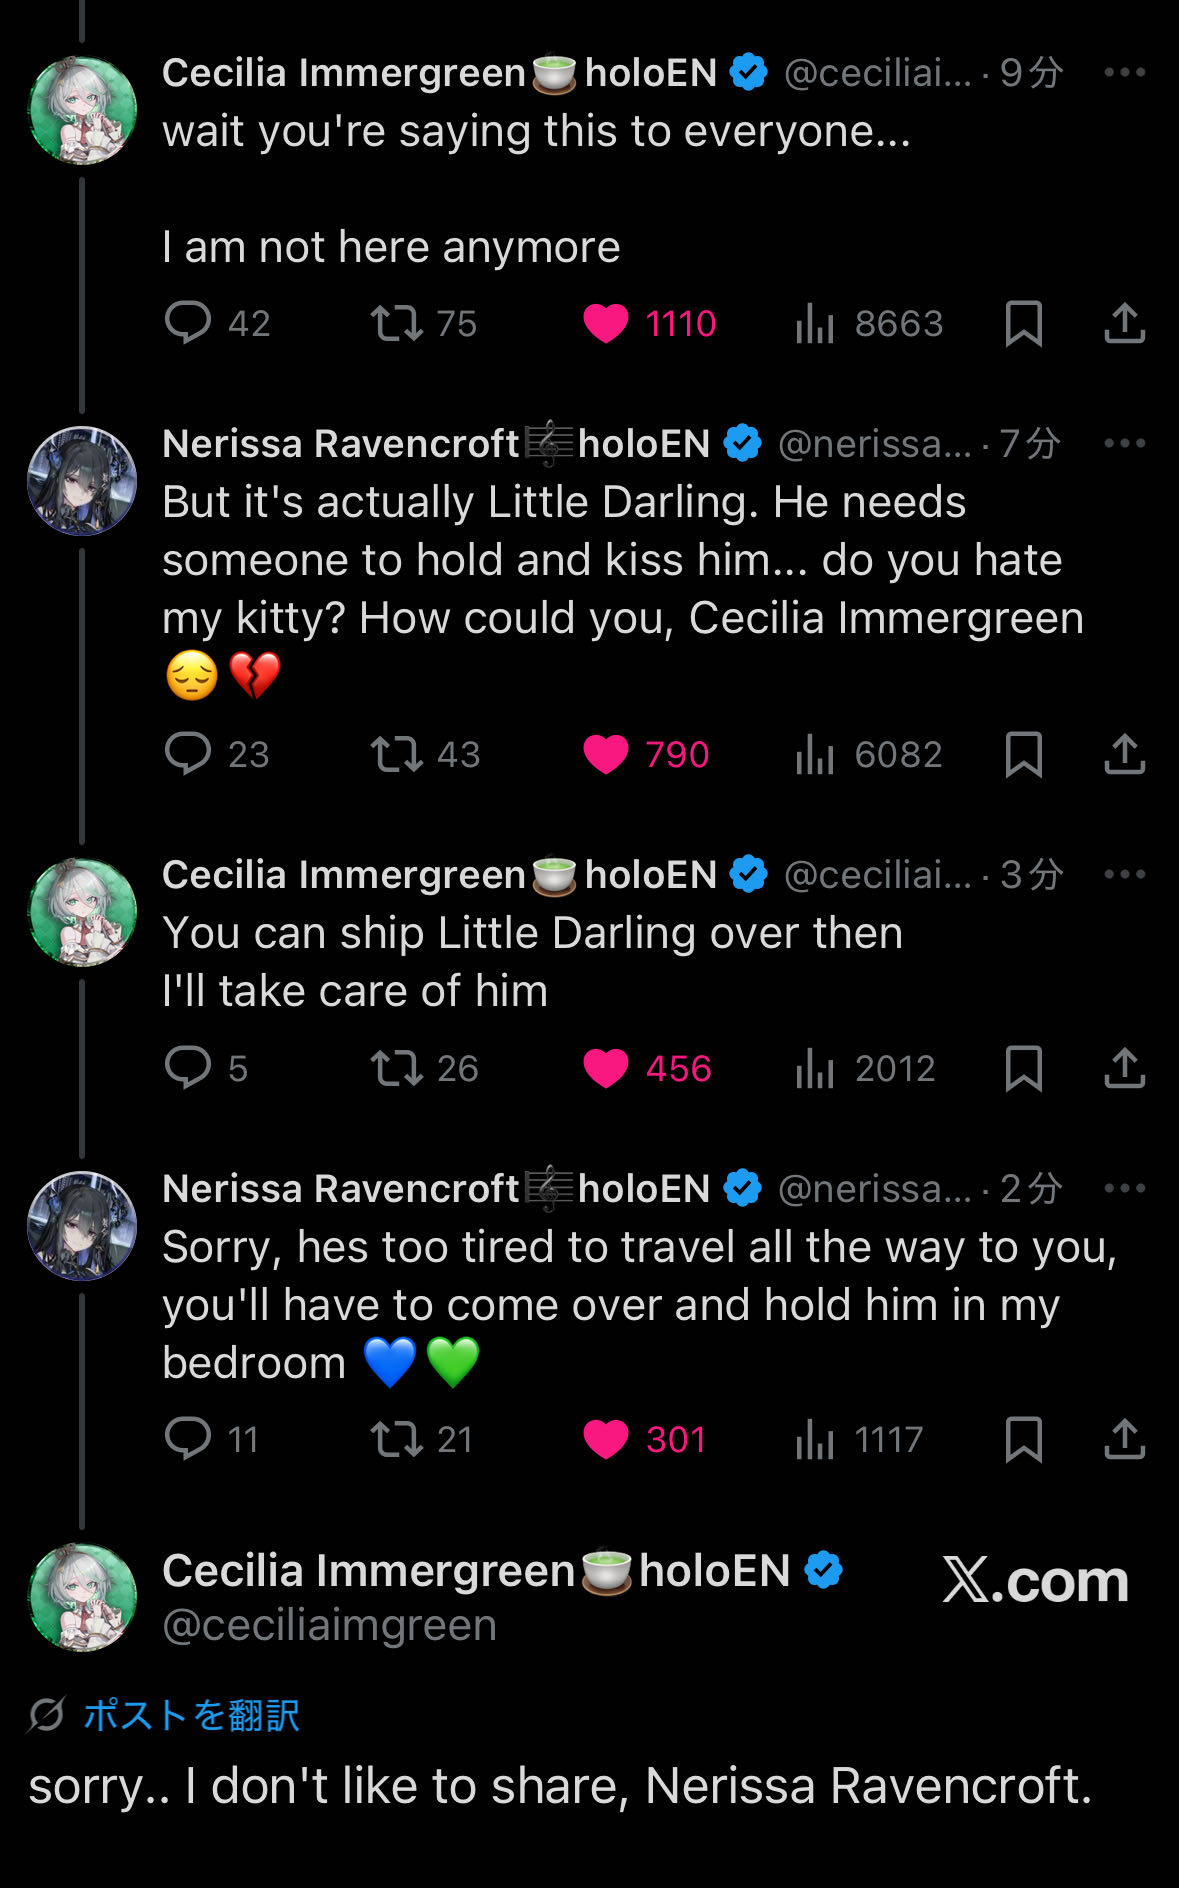The width and height of the screenshot is (1179, 1888).
Task: Like count 456 heart on Cecilia's post
Action: [606, 1068]
